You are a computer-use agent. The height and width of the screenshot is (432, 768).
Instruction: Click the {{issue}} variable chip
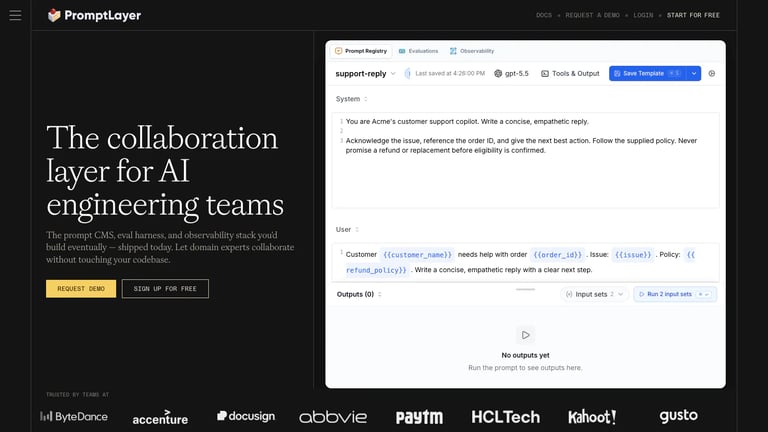[x=633, y=255]
